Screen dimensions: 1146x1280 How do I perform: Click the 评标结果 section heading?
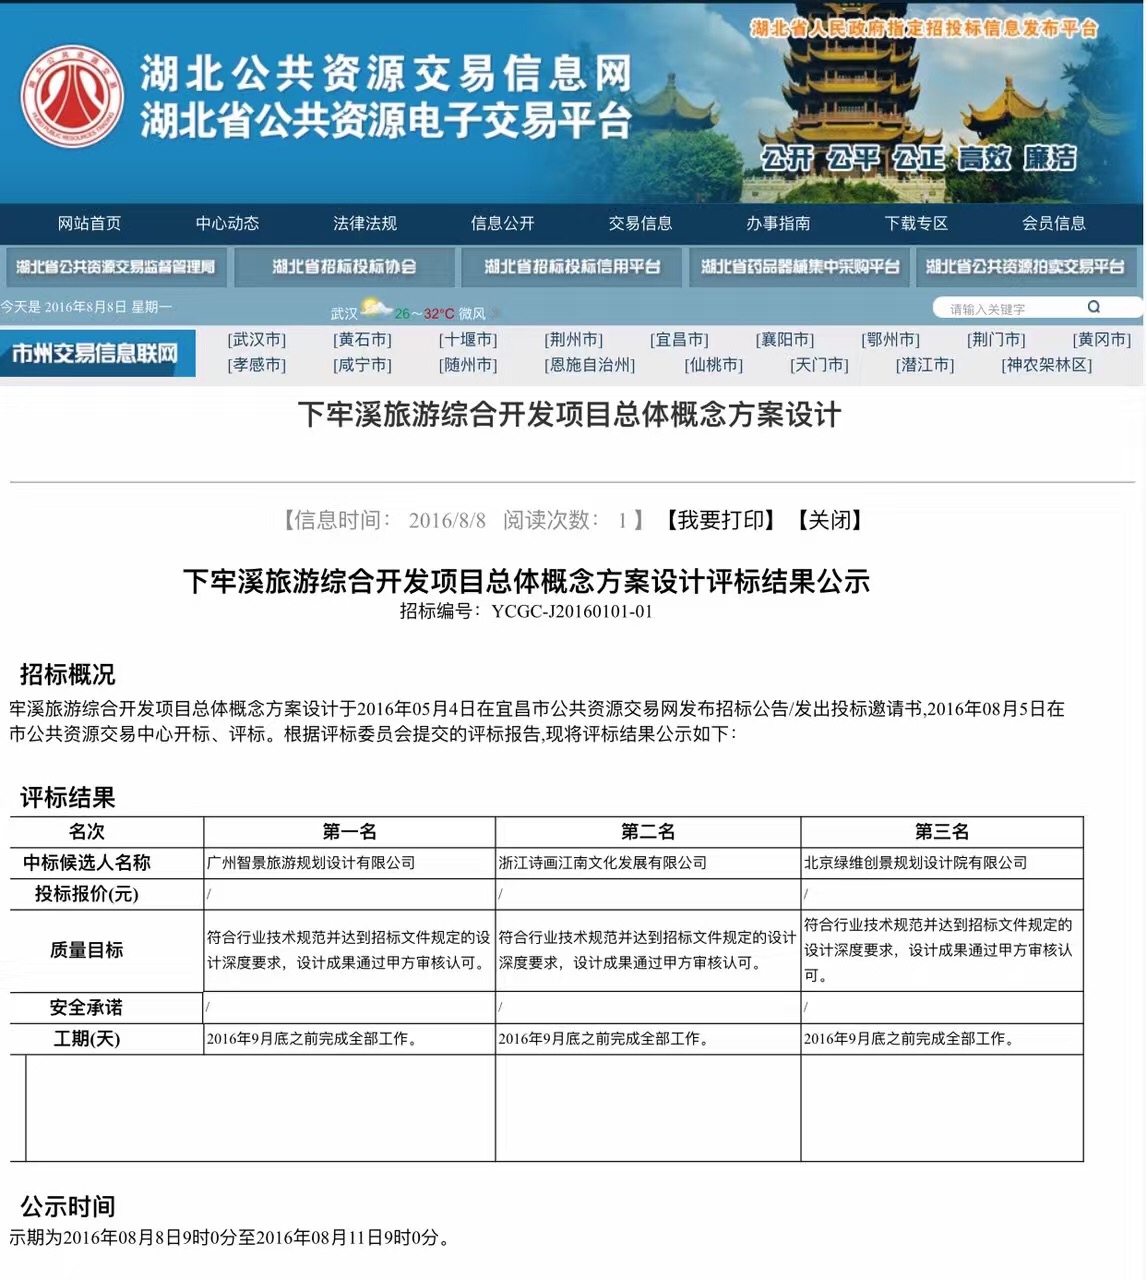click(x=68, y=798)
